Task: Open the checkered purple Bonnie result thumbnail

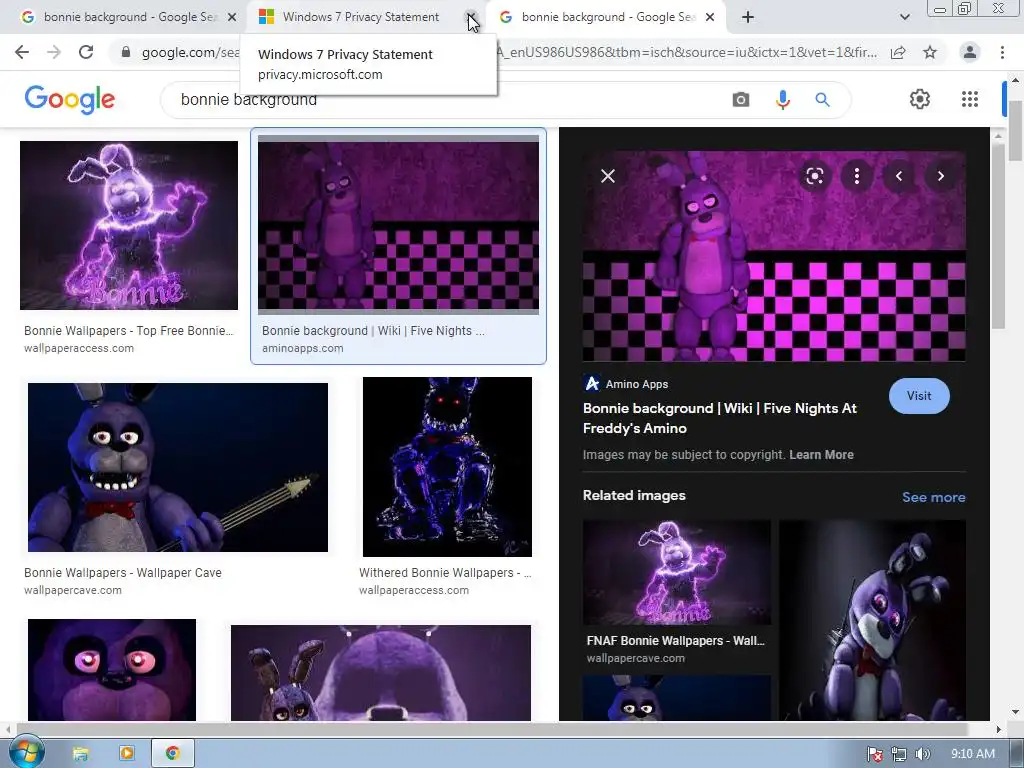Action: [398, 225]
